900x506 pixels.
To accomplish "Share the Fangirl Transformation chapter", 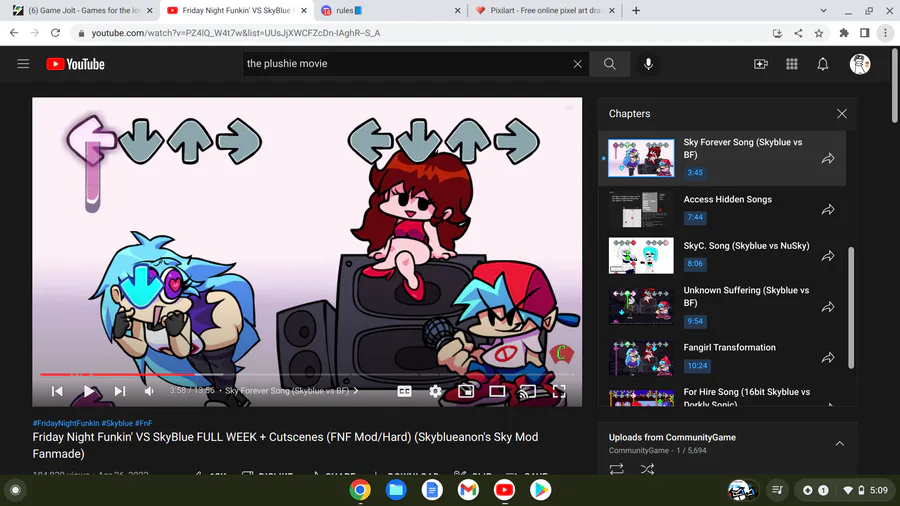I will click(828, 357).
